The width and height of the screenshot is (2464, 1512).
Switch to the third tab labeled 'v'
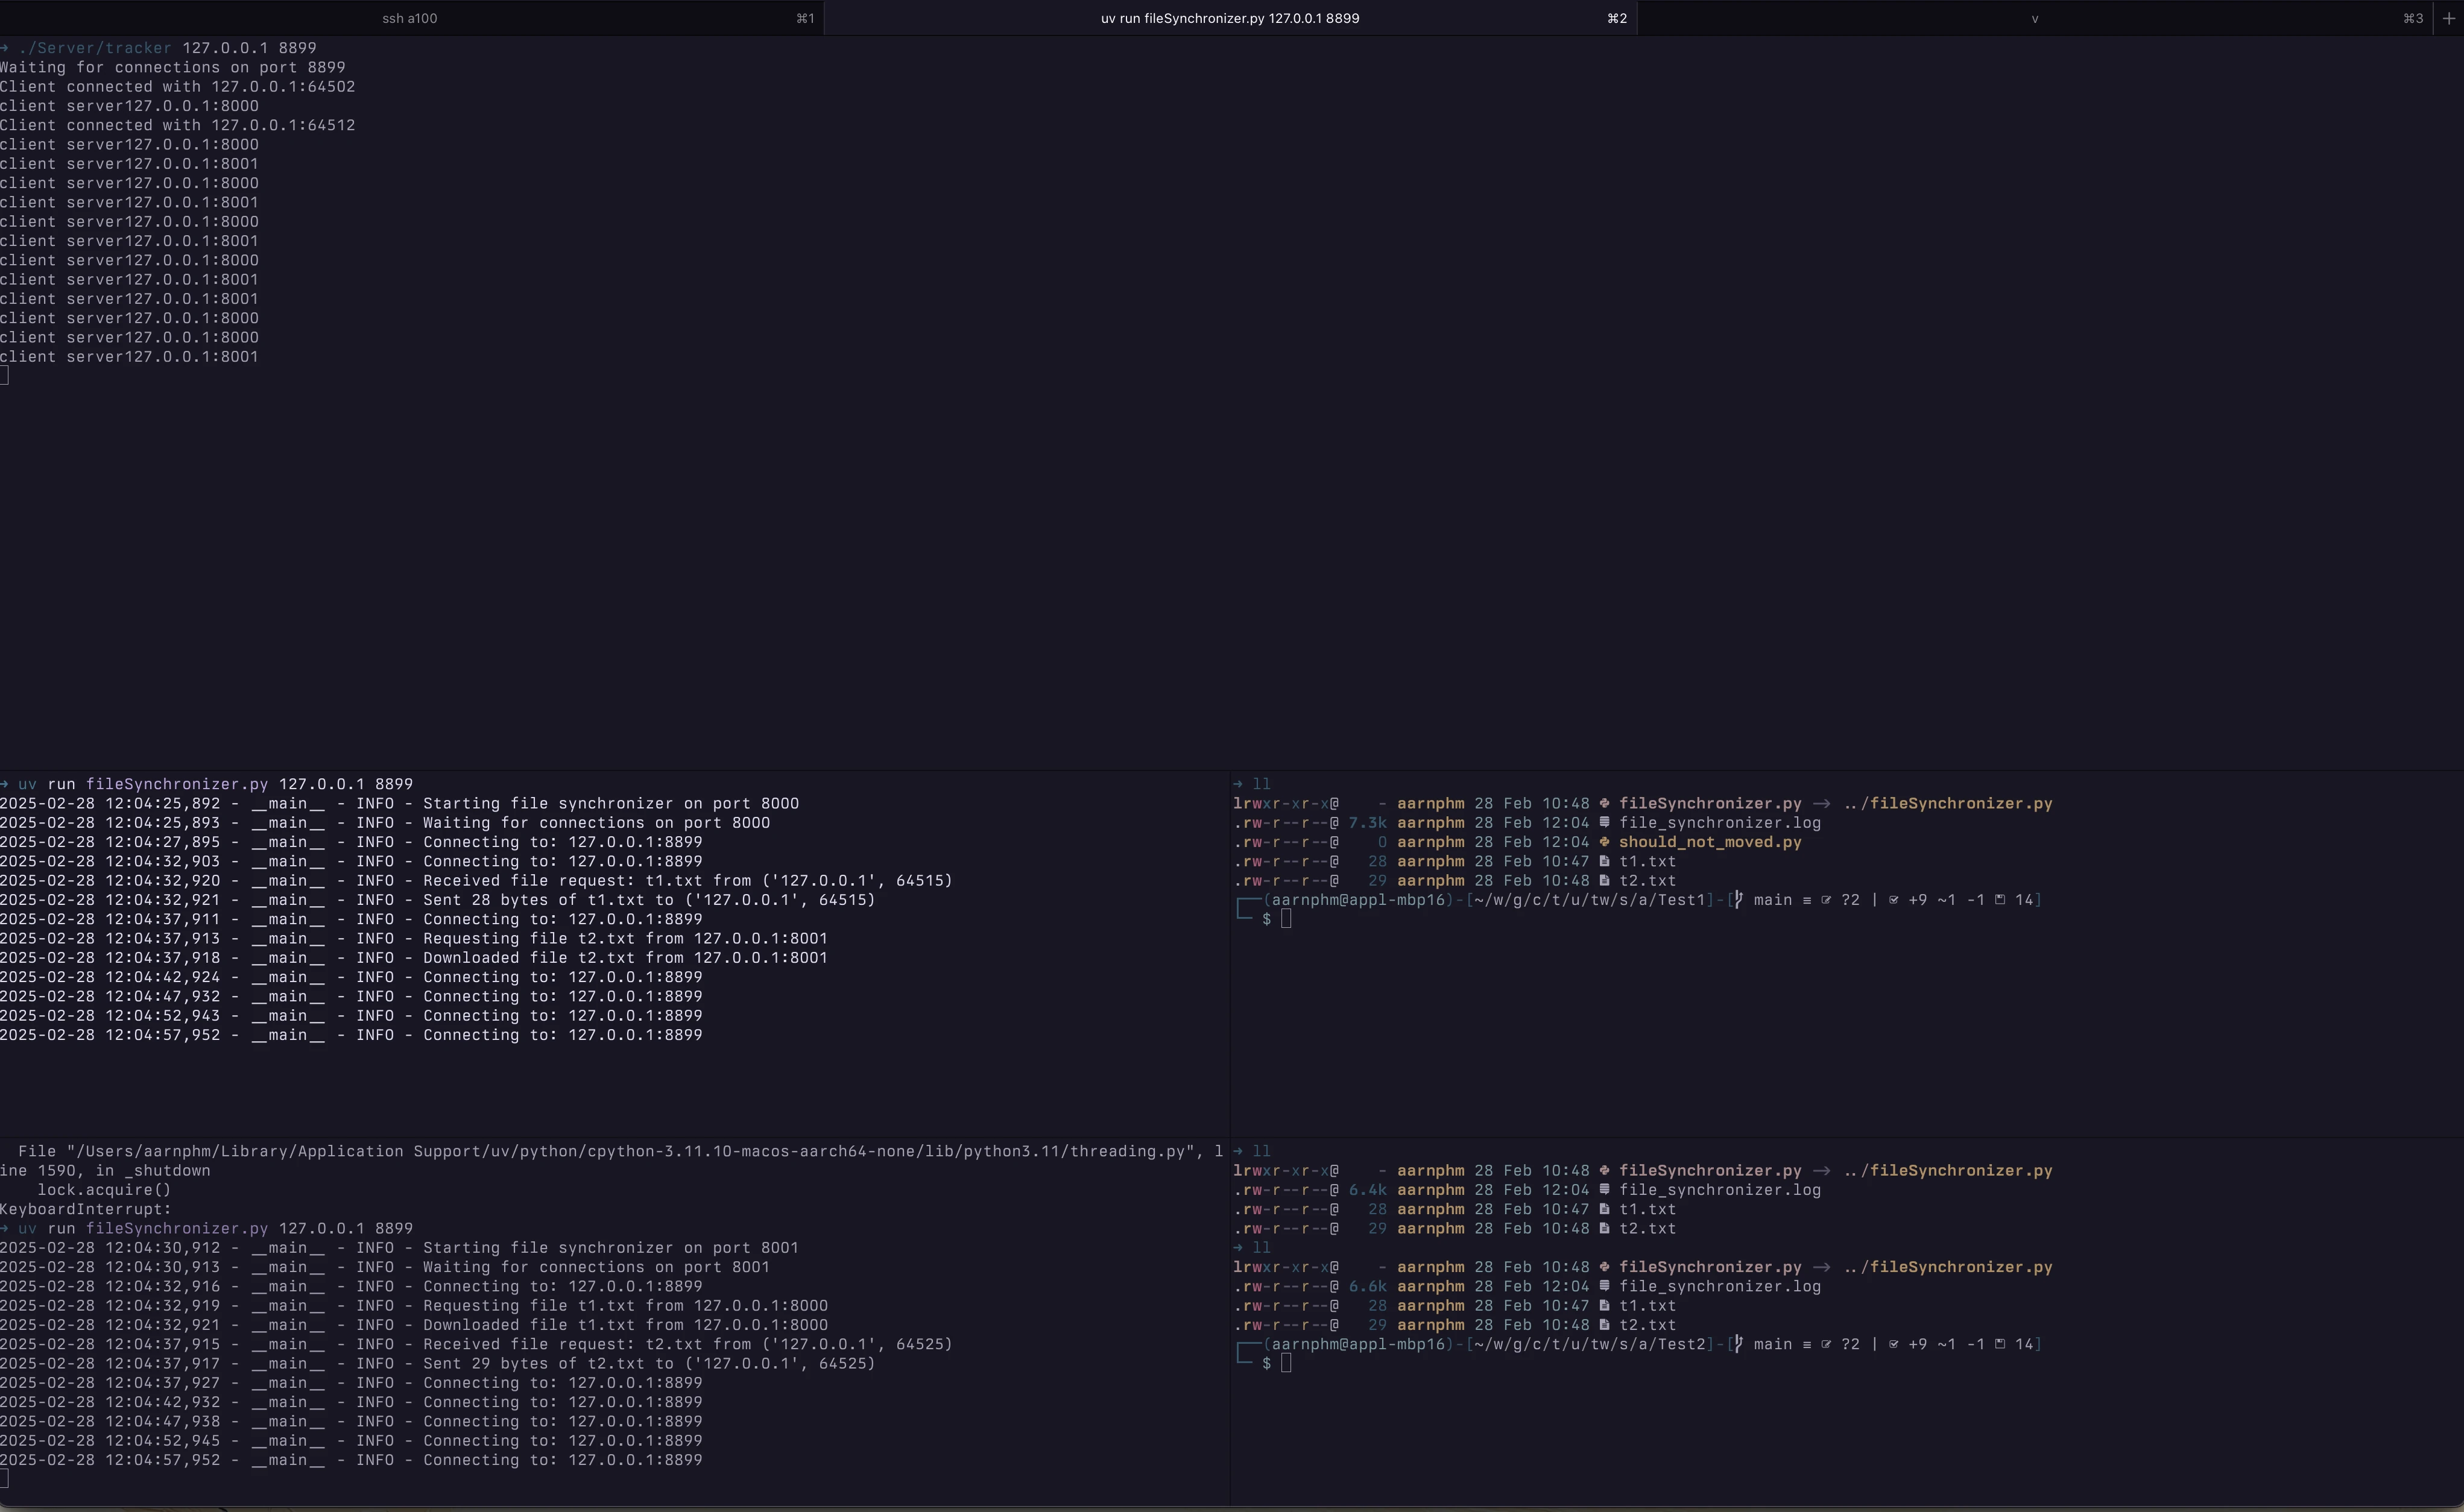[x=2034, y=18]
